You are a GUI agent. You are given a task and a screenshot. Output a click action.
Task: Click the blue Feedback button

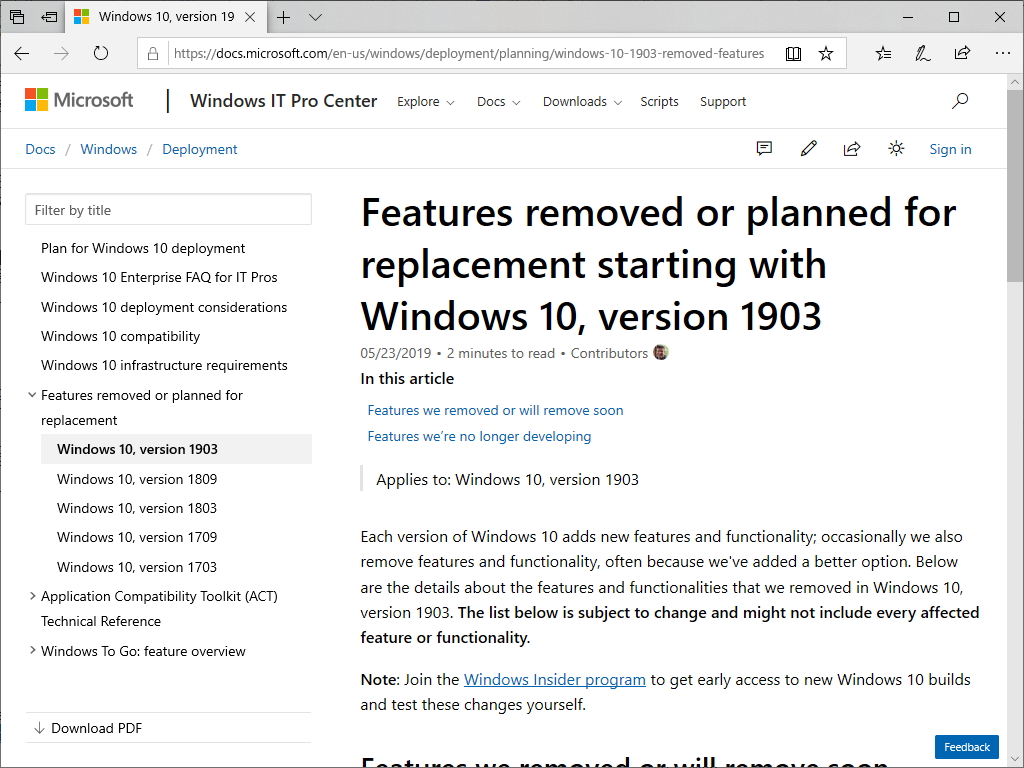pos(966,747)
